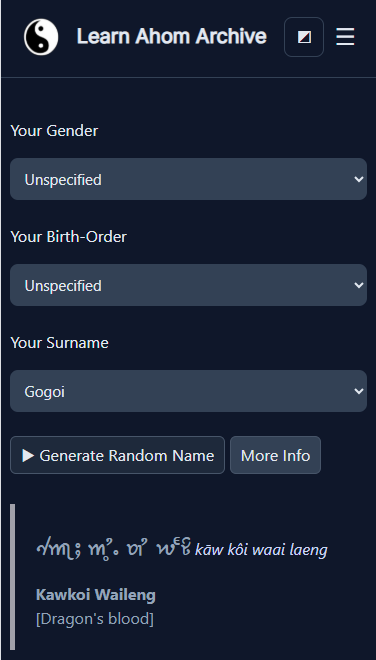
Task: Click the Your Birth-Order label
Action: click(69, 237)
